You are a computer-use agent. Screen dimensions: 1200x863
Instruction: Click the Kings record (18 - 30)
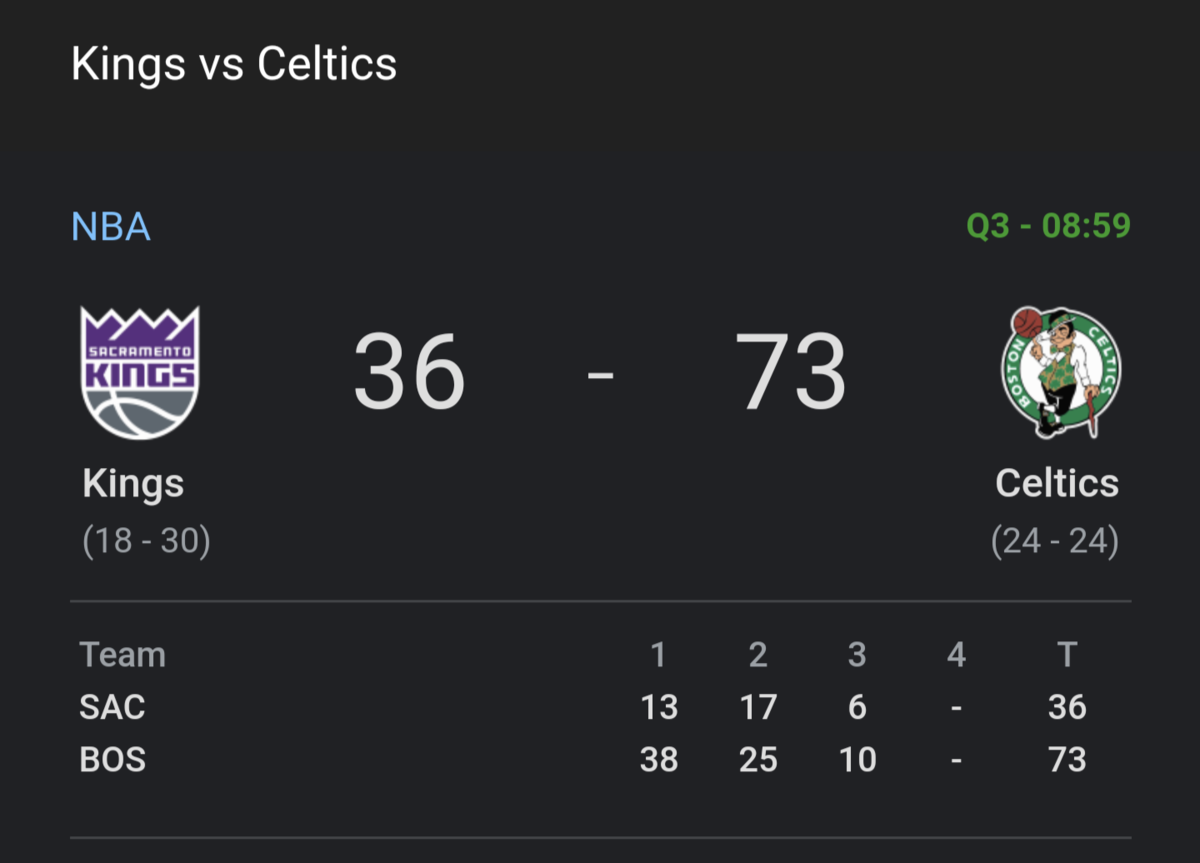tap(146, 541)
